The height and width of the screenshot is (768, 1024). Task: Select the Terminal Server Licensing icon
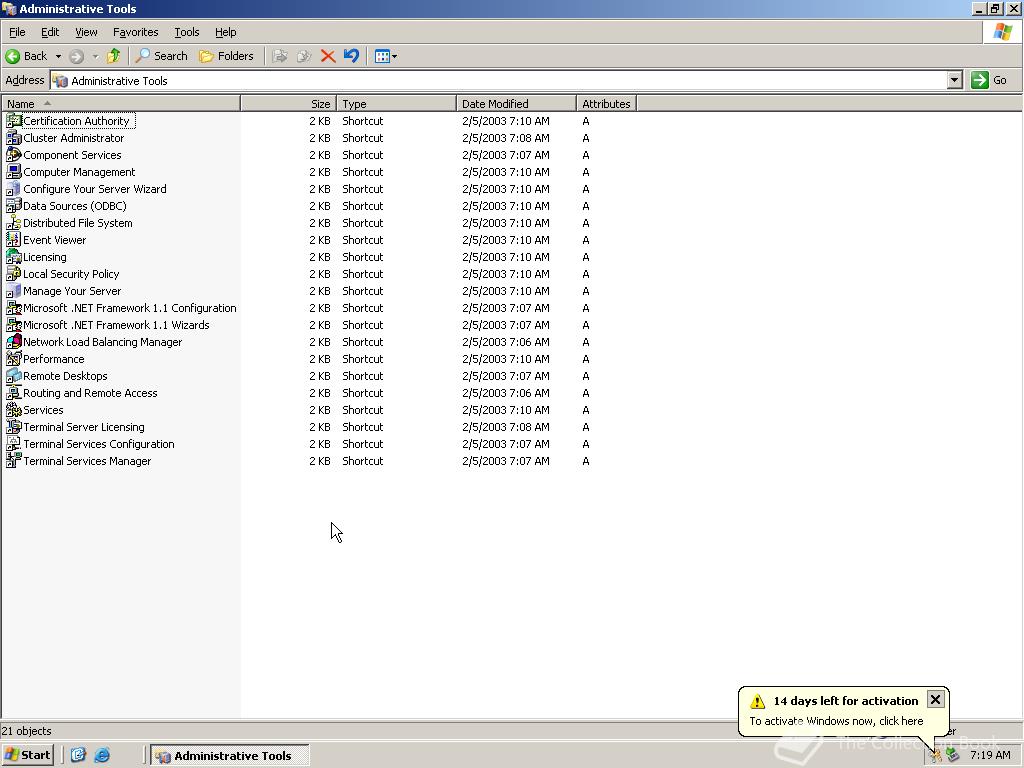[13, 426]
